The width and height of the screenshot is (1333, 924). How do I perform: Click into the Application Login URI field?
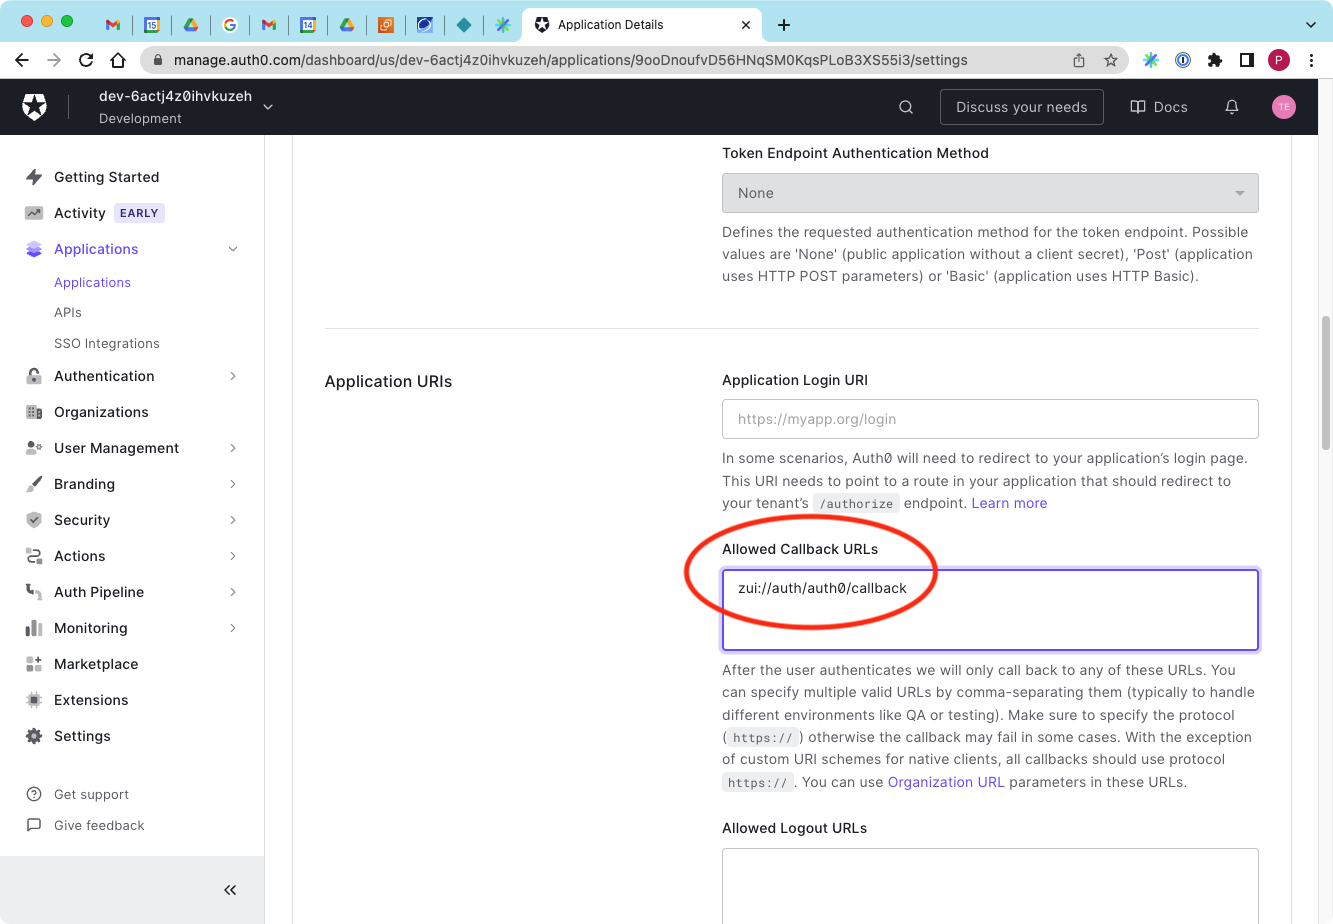(x=990, y=419)
